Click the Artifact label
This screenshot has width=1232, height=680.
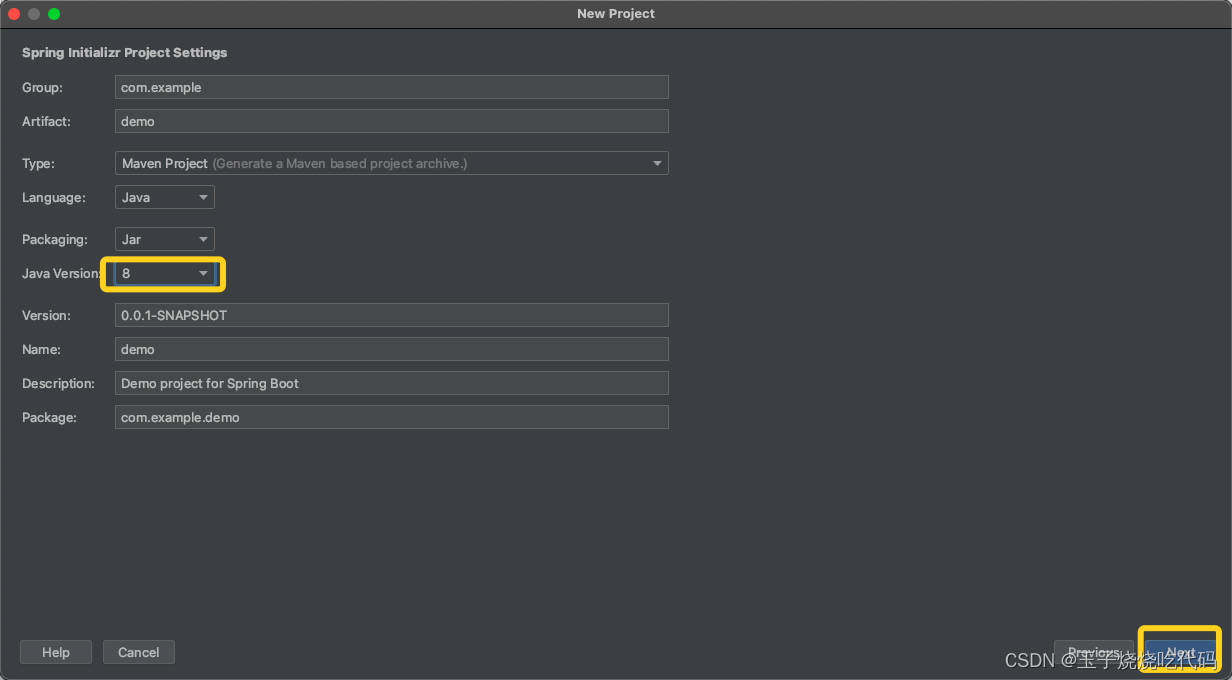click(x=45, y=121)
